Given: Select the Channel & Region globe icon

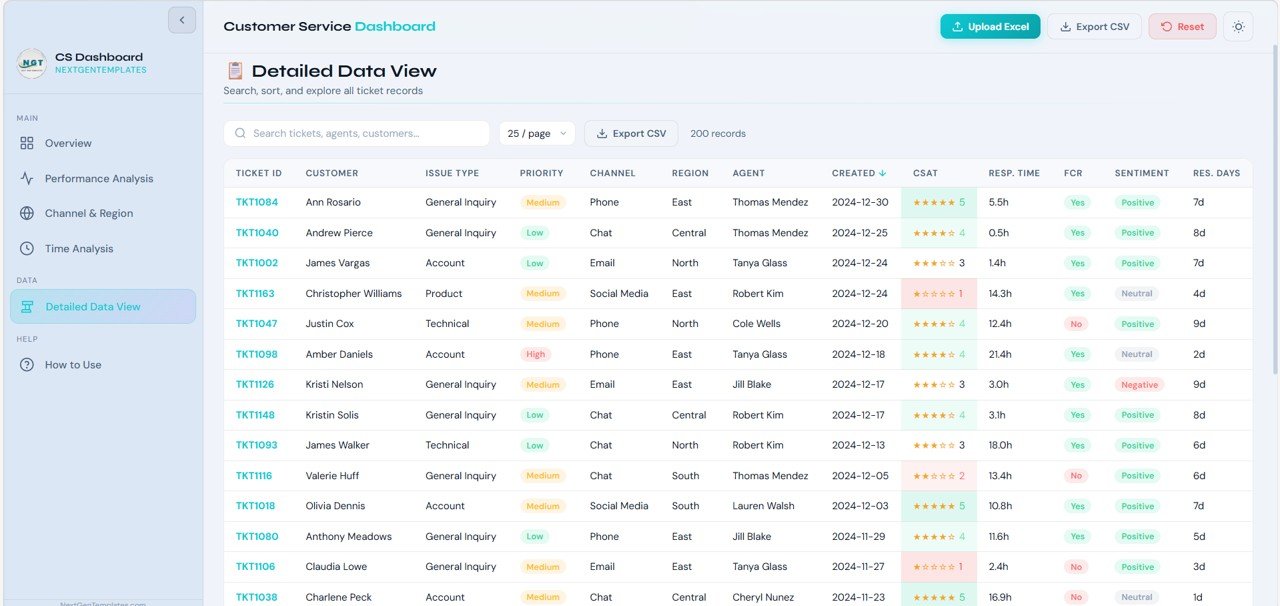Looking at the screenshot, I should [26, 213].
